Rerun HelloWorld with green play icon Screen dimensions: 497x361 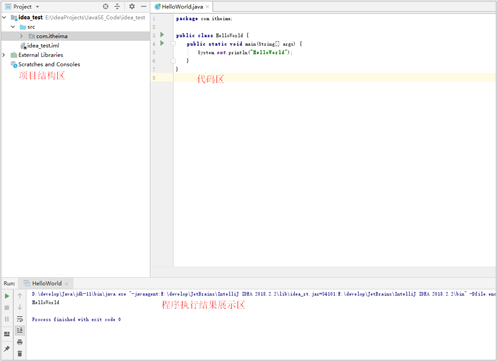tap(7, 296)
